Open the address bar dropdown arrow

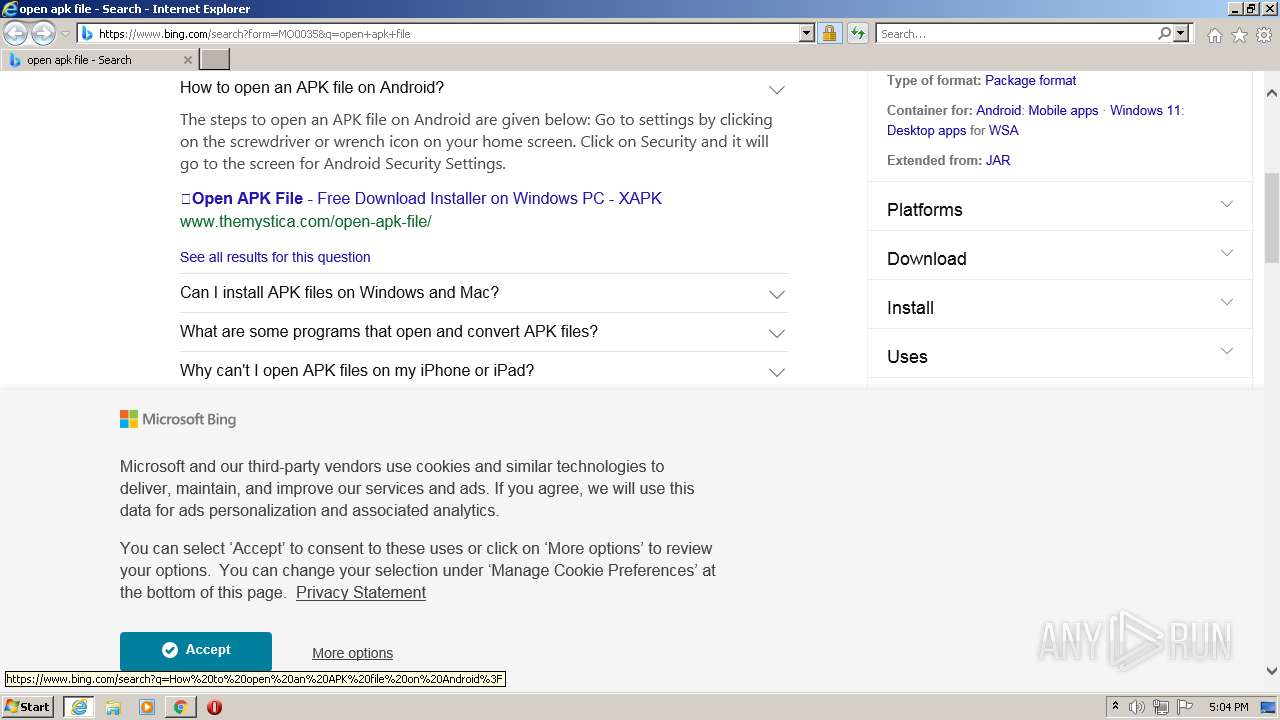coord(807,33)
